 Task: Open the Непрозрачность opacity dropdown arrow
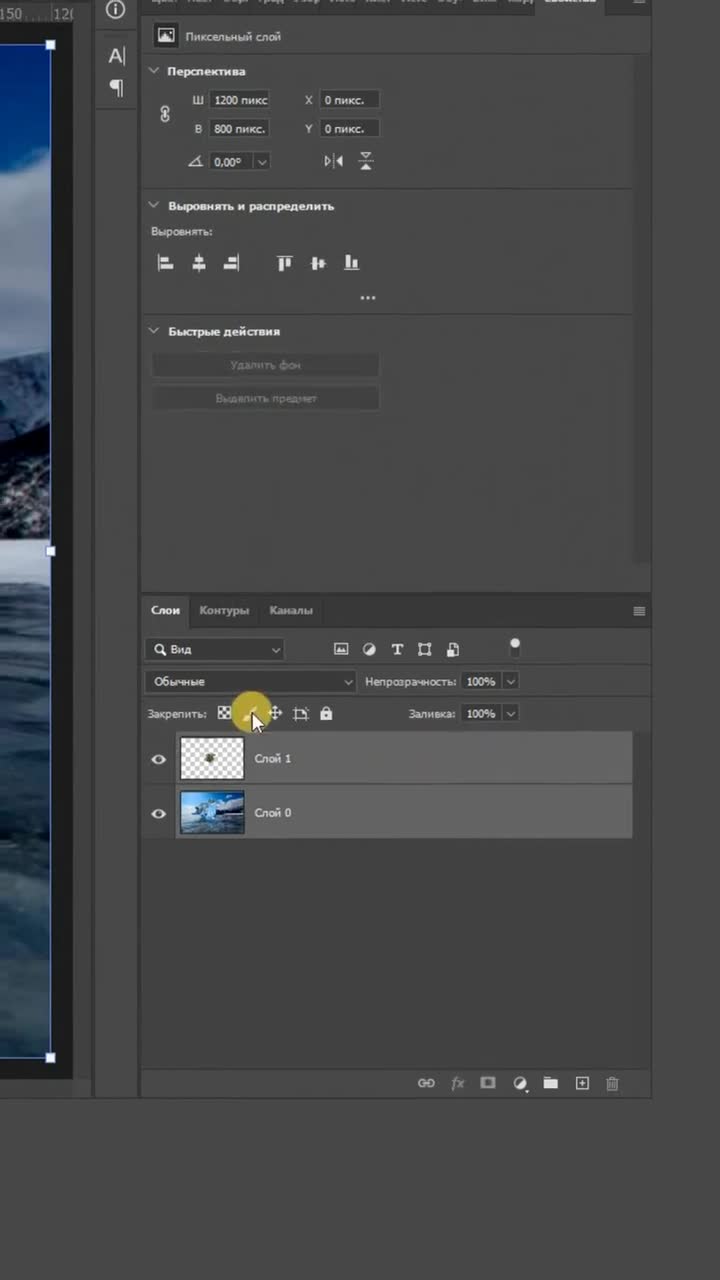coord(511,681)
